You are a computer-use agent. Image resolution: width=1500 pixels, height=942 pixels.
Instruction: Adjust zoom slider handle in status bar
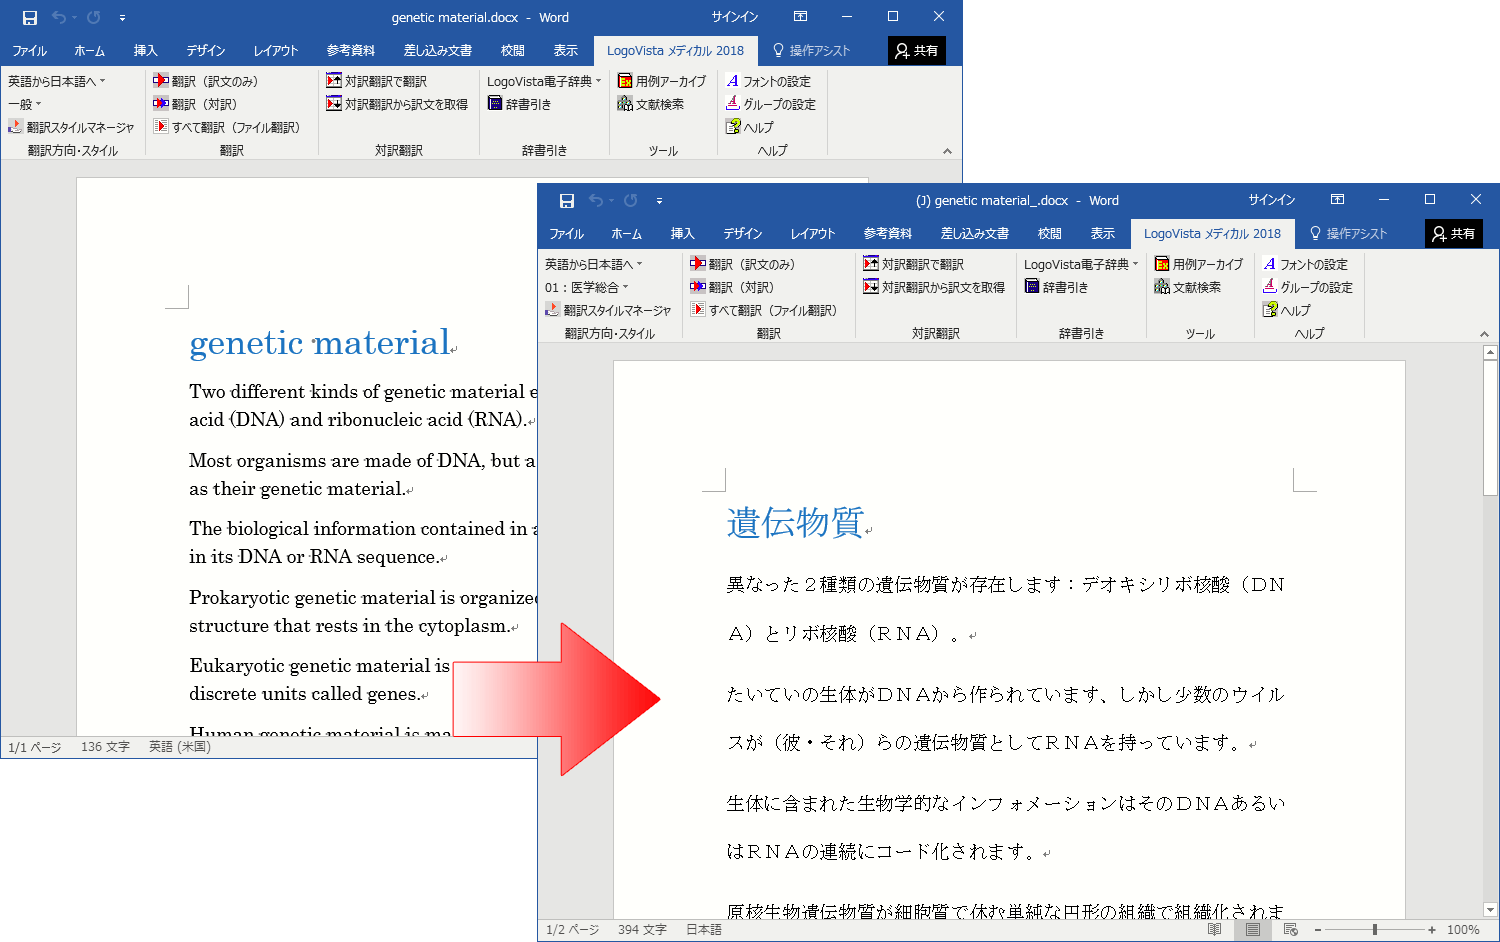coord(1375,930)
